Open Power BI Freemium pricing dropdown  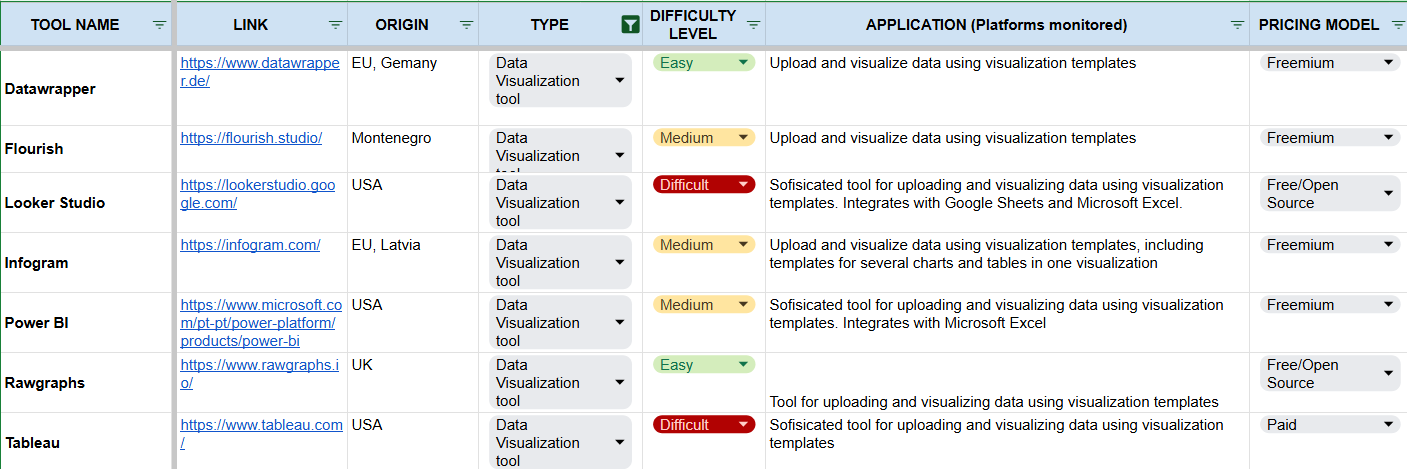pyautogui.click(x=1330, y=304)
